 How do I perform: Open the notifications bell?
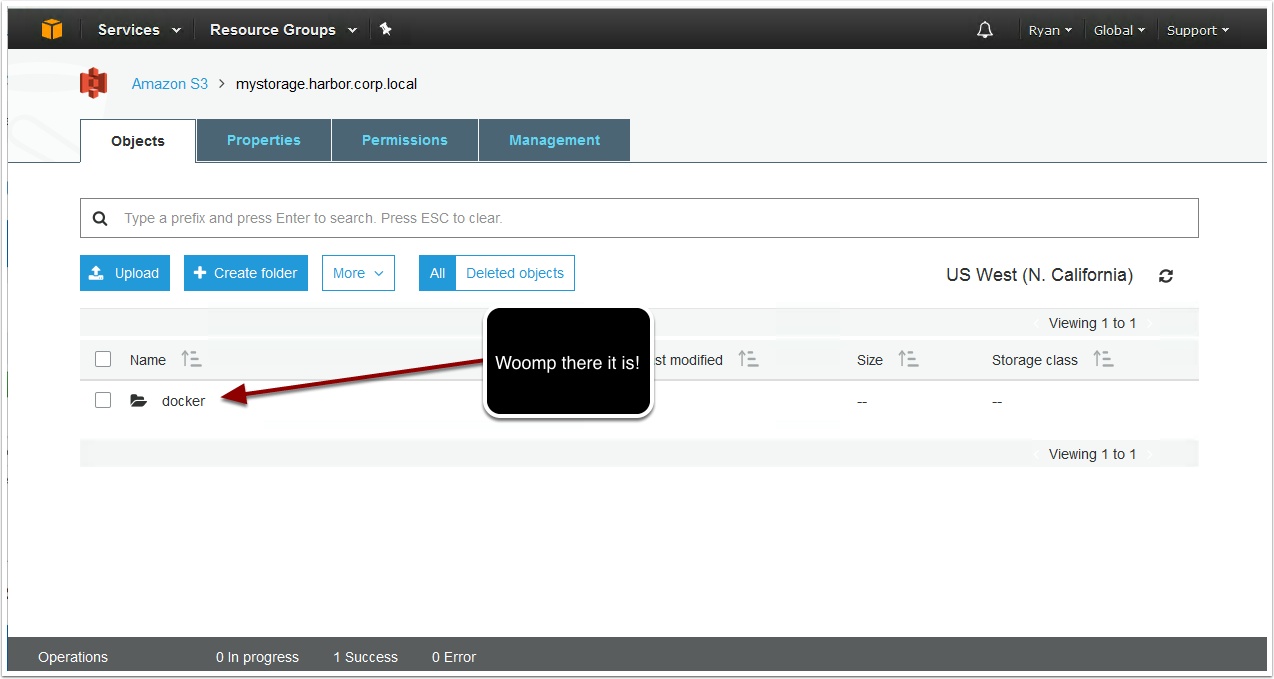[985, 30]
